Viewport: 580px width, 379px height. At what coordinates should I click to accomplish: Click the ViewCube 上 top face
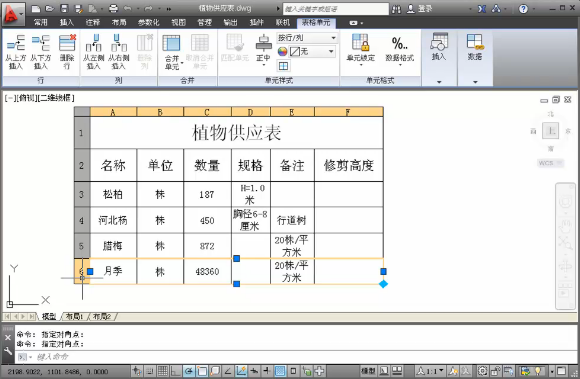[550, 131]
